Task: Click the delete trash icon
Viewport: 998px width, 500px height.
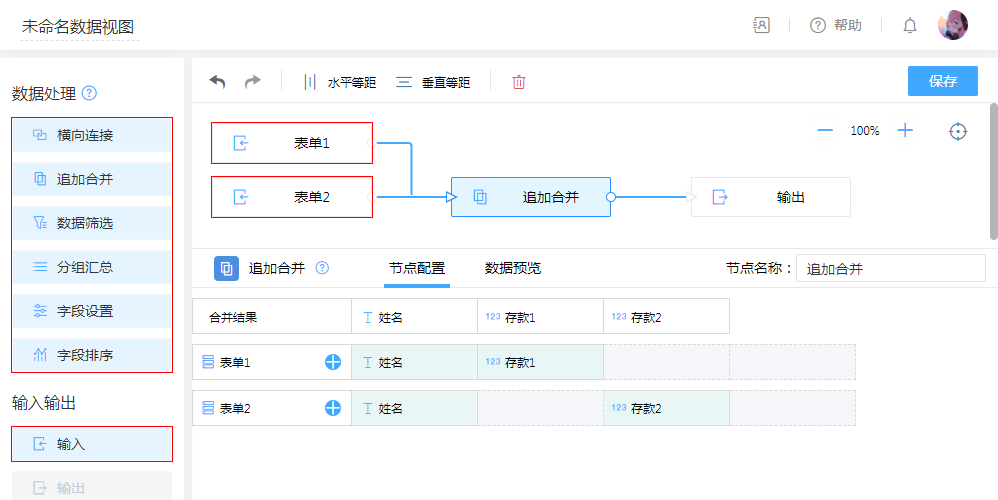Action: (518, 82)
